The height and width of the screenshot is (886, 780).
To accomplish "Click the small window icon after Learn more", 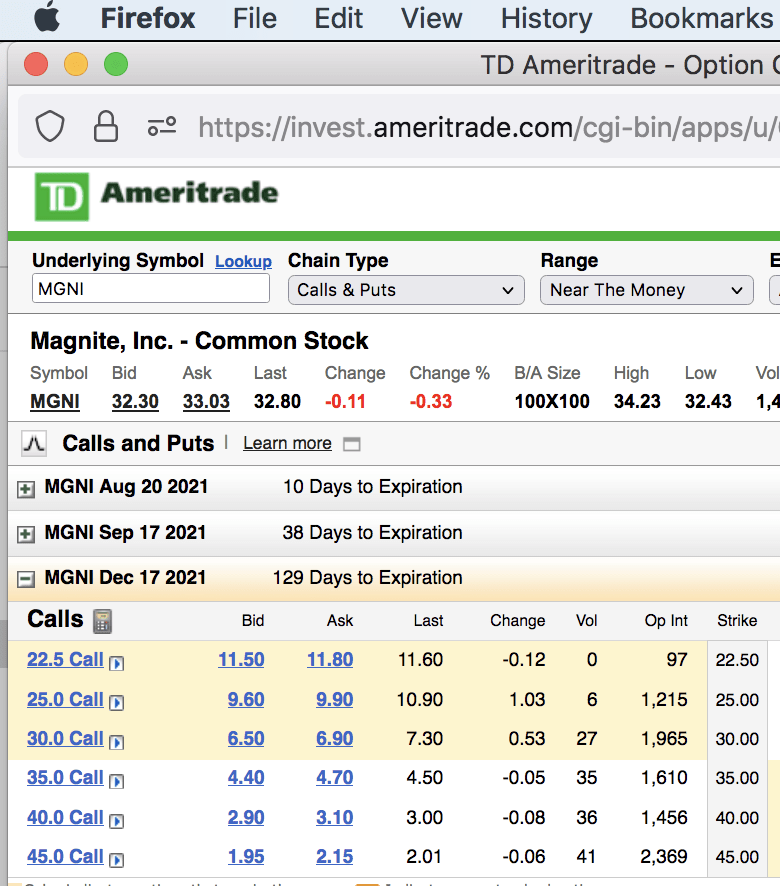I will coord(351,444).
